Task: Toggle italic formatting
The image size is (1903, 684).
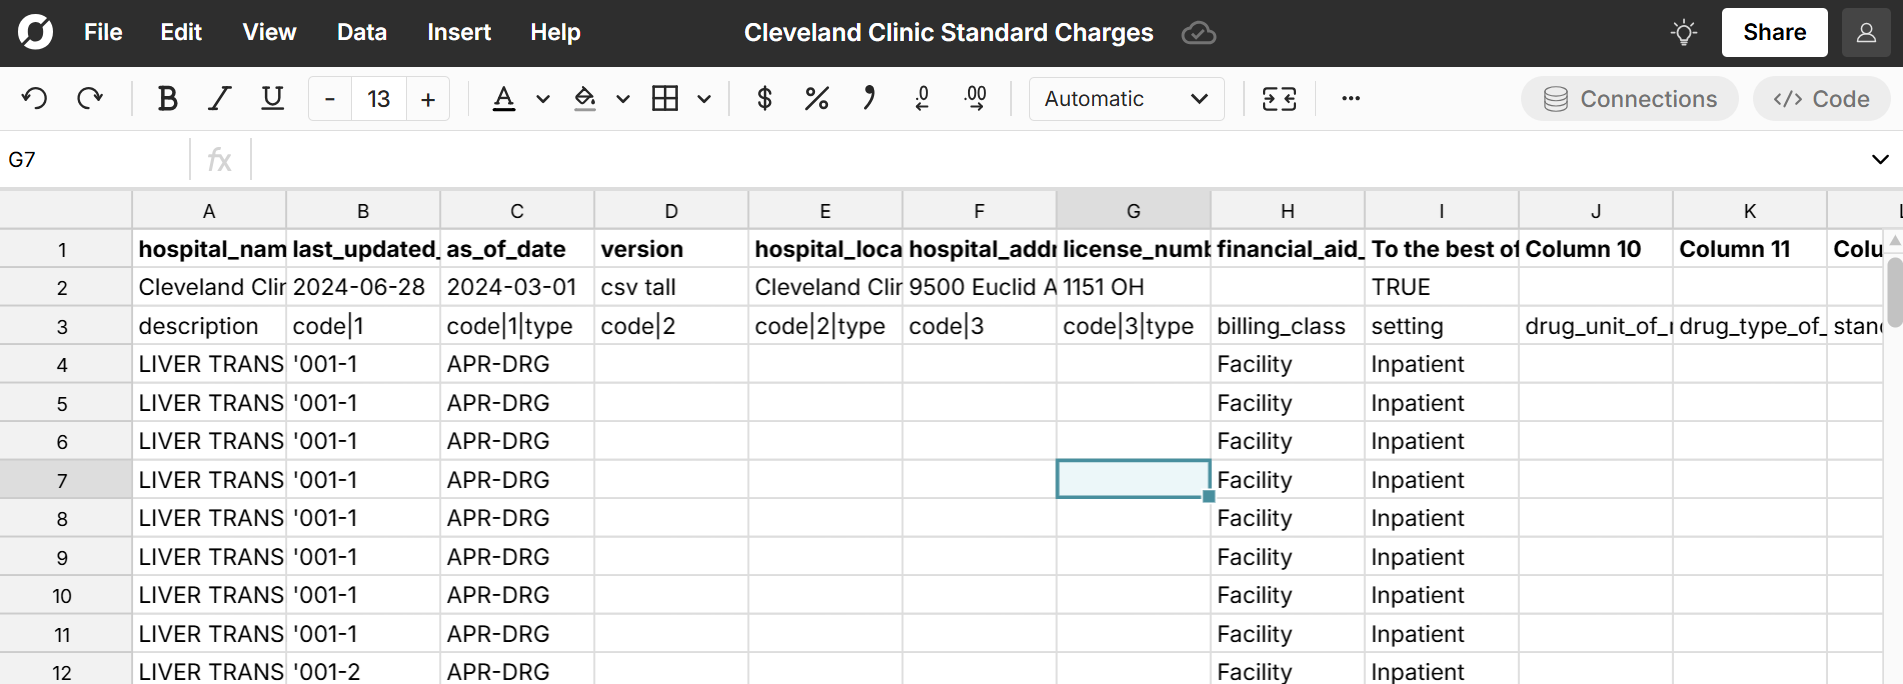Action: click(x=219, y=98)
